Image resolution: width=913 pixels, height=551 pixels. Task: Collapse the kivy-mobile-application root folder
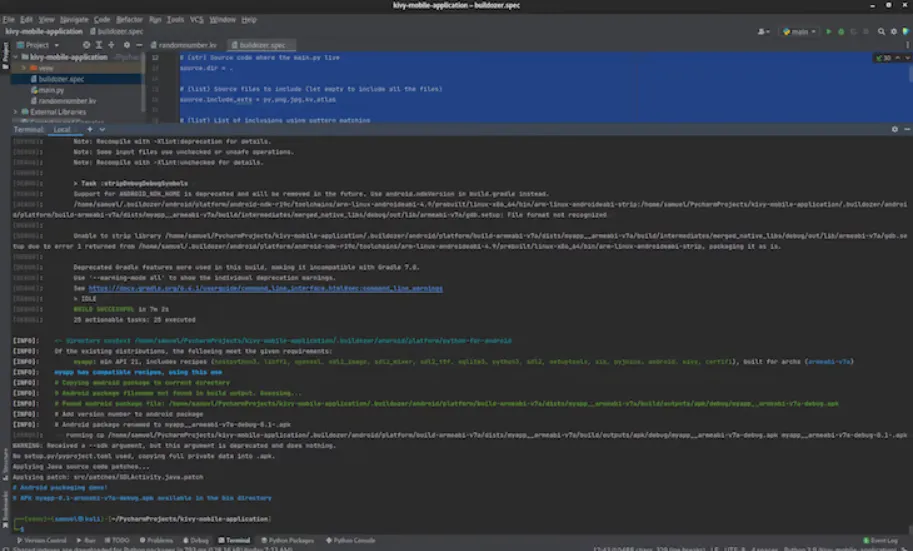click(x=16, y=57)
